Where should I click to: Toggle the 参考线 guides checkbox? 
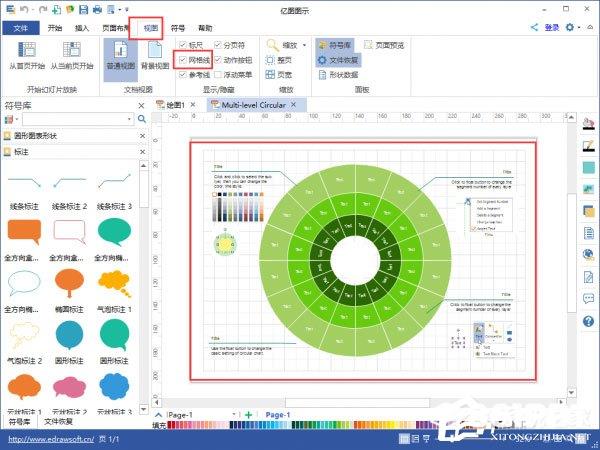tap(183, 75)
